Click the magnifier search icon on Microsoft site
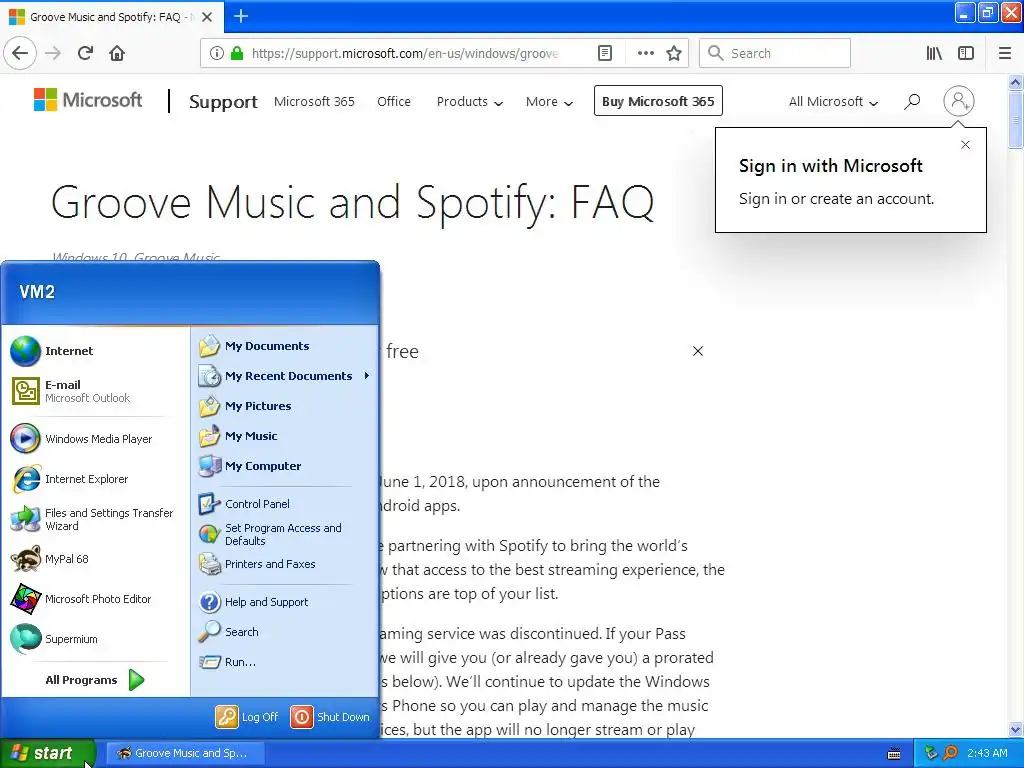Viewport: 1024px width, 768px height. (x=912, y=101)
